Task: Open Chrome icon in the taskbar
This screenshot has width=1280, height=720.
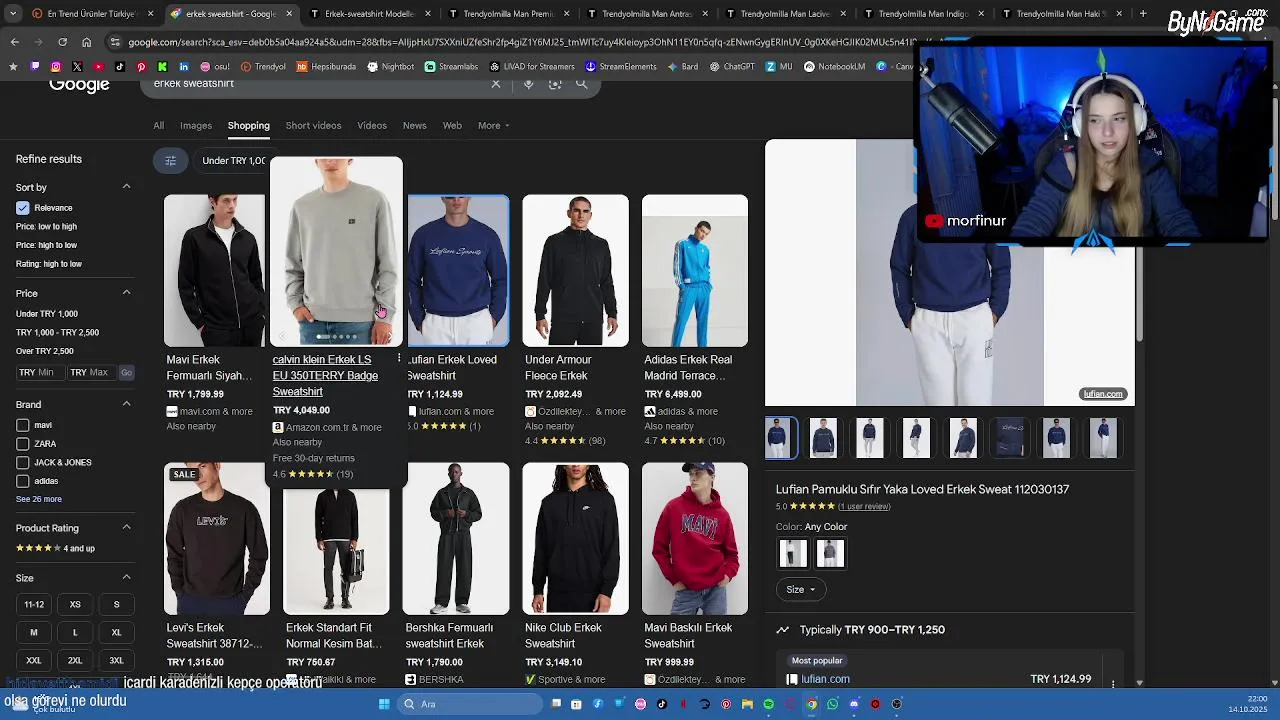Action: point(811,704)
